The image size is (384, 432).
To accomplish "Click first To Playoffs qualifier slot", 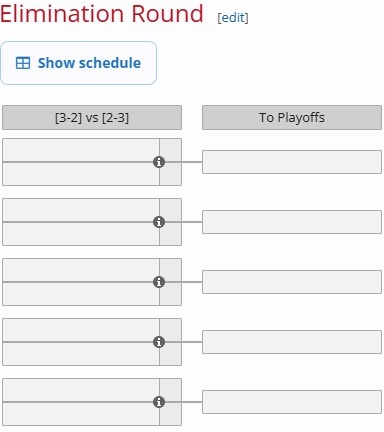I will 292,162.
